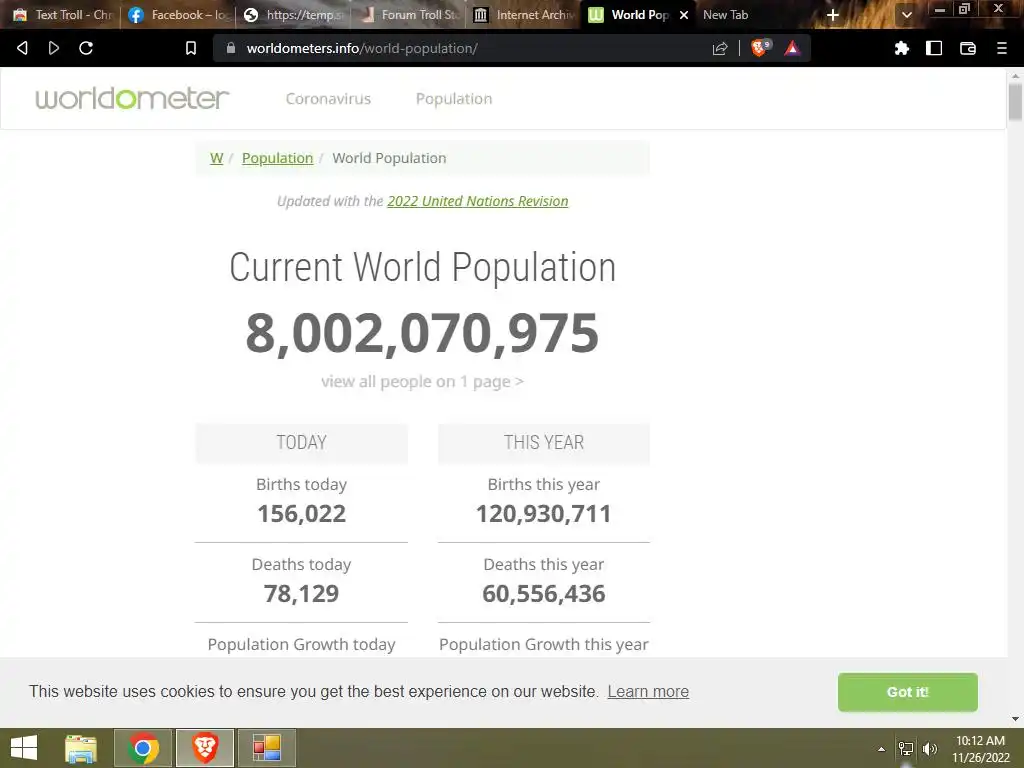This screenshot has width=1024, height=768.
Task: Switch to the Forum Troll tab
Action: click(x=408, y=15)
